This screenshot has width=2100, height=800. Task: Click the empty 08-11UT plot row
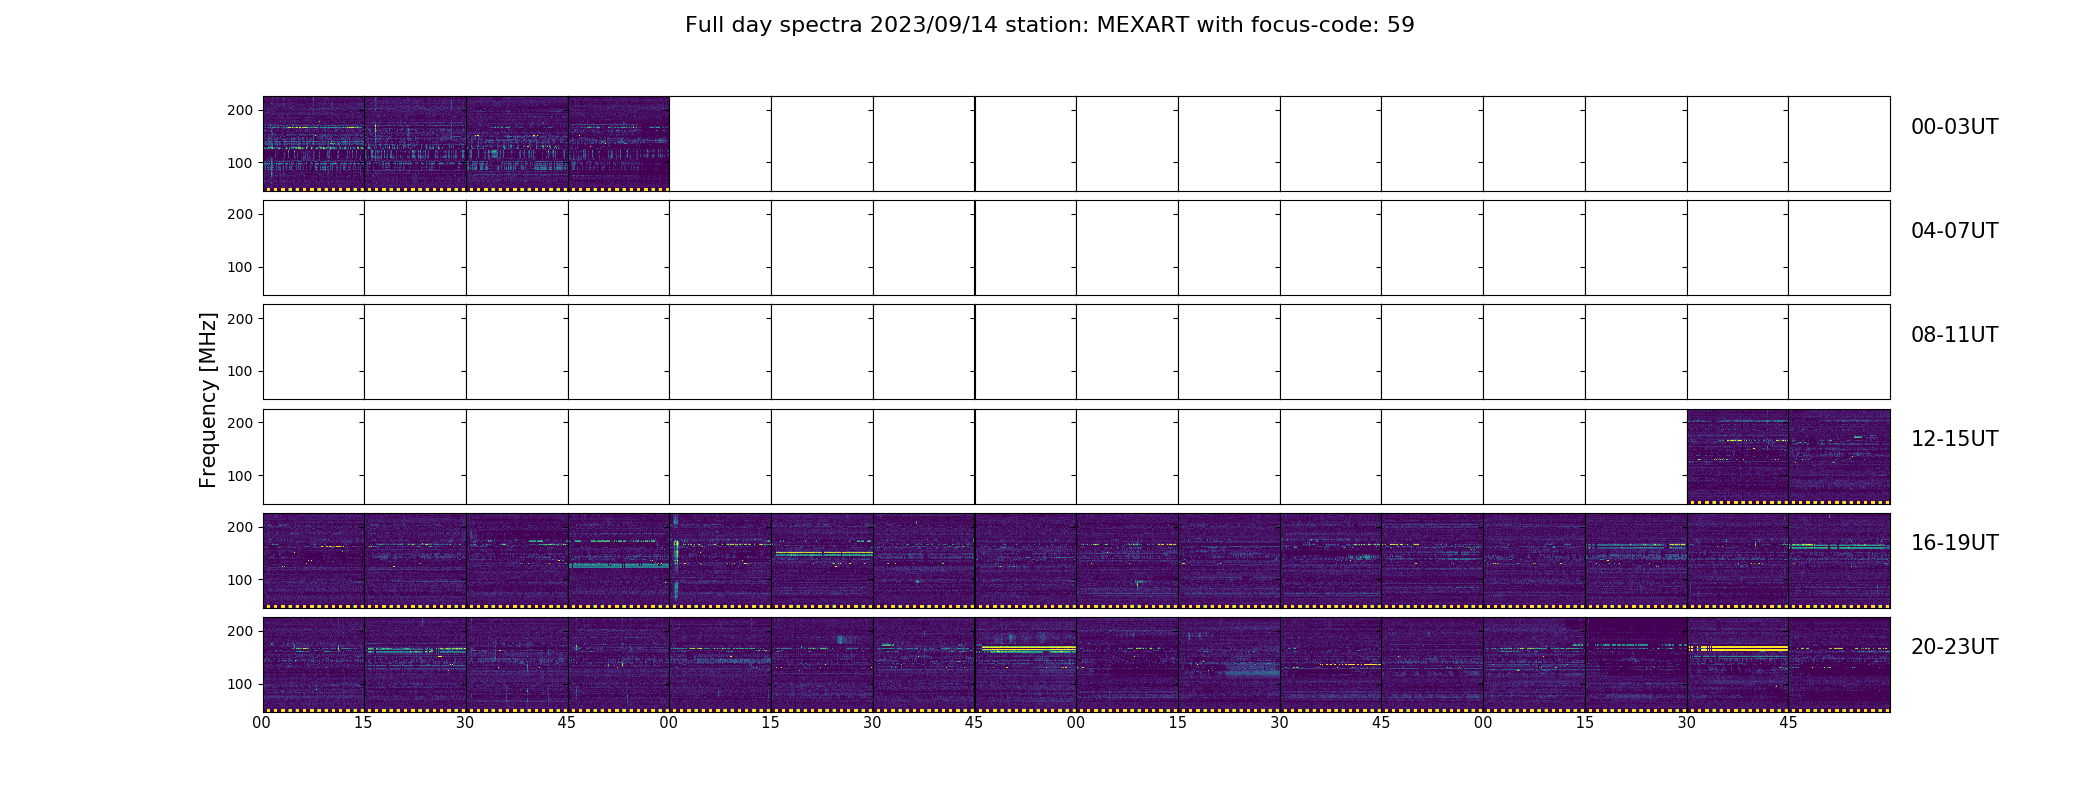pos(1076,352)
